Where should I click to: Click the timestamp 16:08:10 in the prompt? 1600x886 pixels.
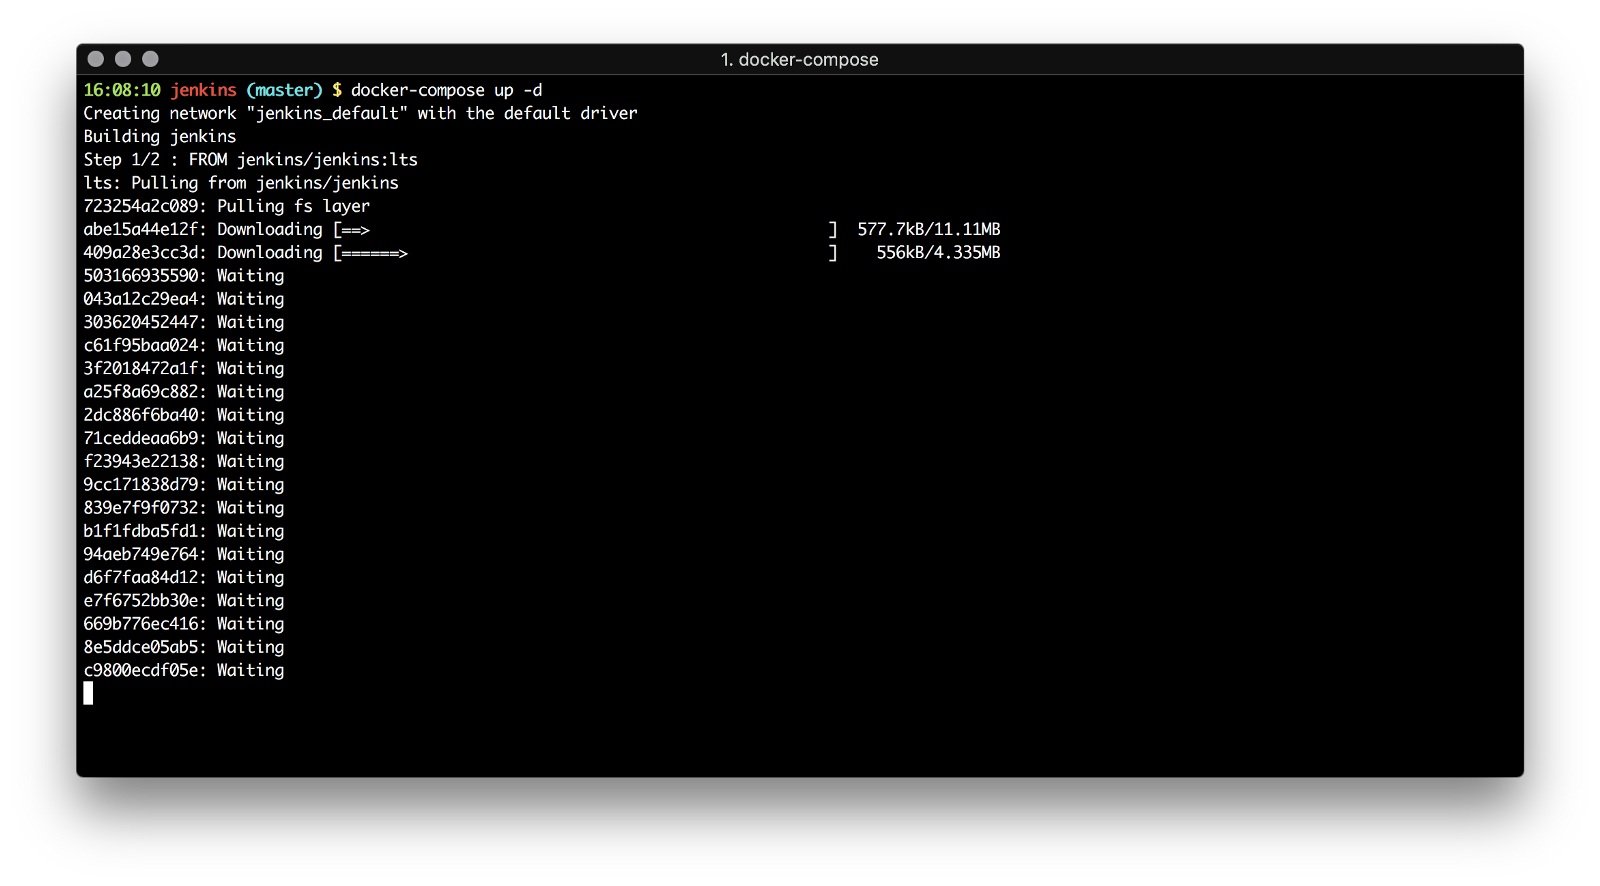(122, 90)
